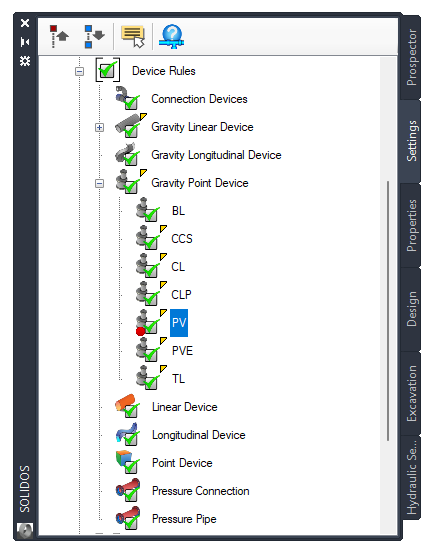Click the palette settings gear icon
Viewport: 434px width, 560px height.
point(25,61)
